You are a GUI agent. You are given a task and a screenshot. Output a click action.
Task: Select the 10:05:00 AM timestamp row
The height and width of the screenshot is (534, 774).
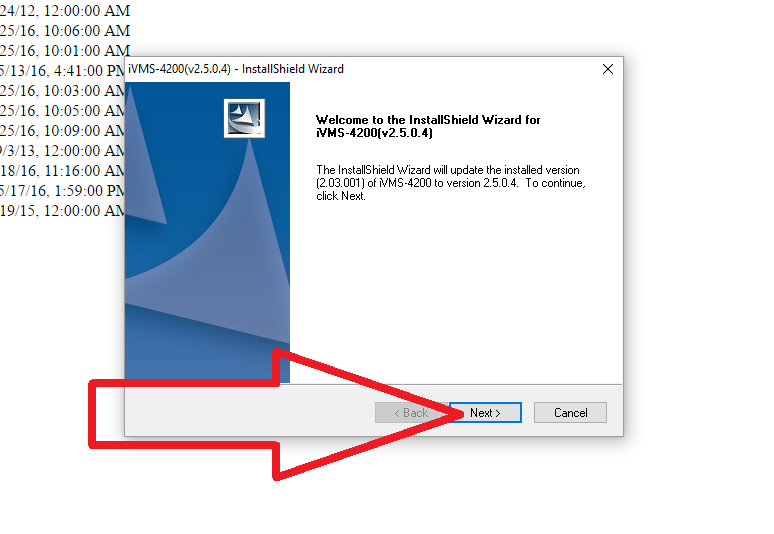pyautogui.click(x=62, y=111)
